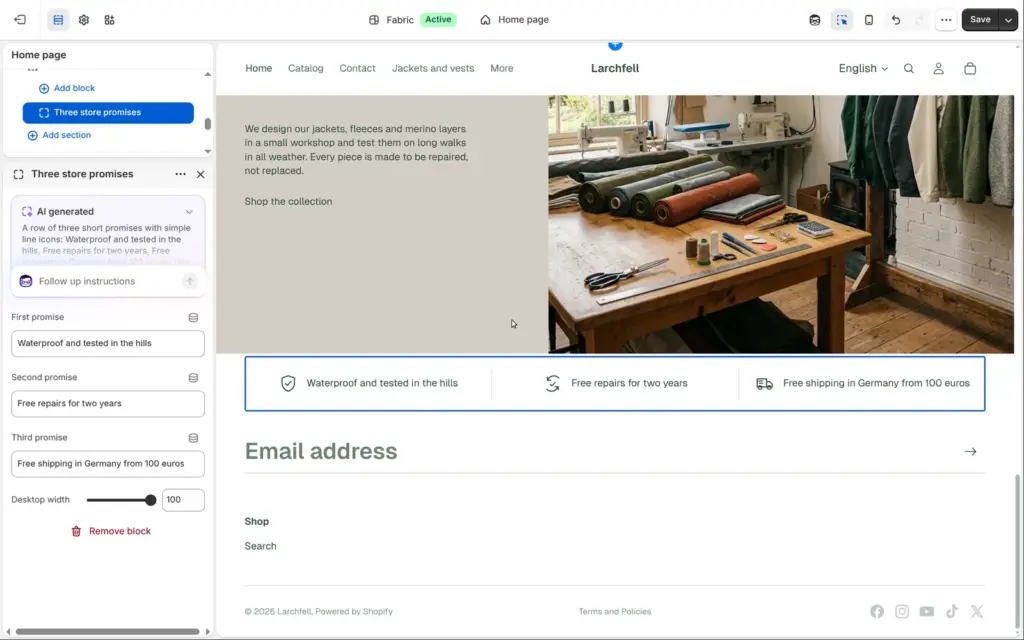Open Jackets and vests nav item
1024x640 pixels.
[433, 69]
